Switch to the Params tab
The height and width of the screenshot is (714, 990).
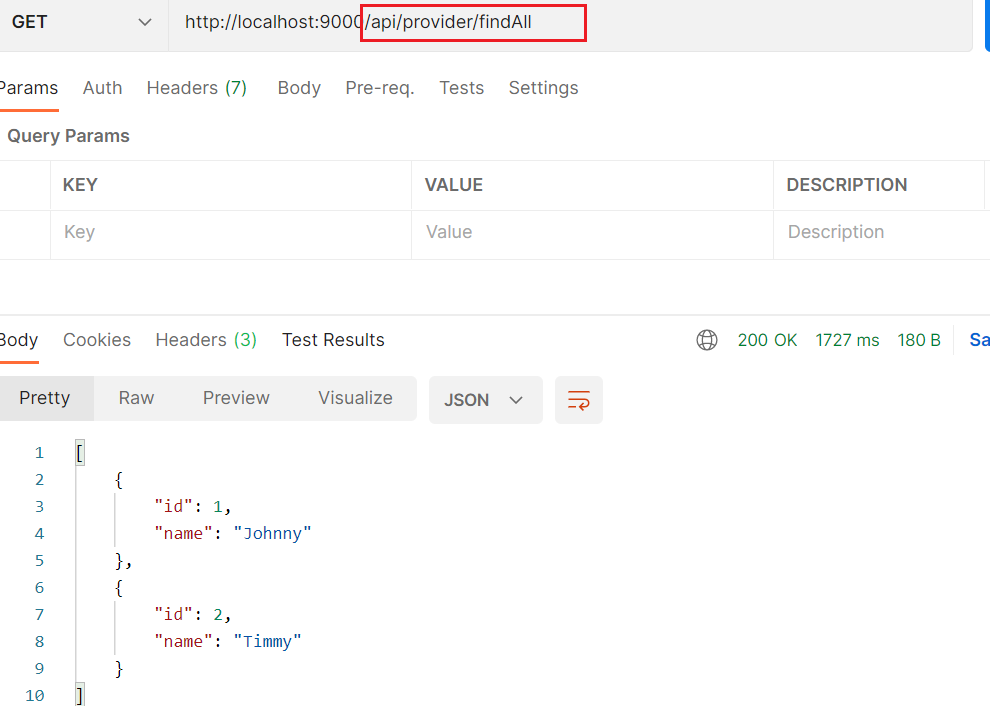coord(28,88)
